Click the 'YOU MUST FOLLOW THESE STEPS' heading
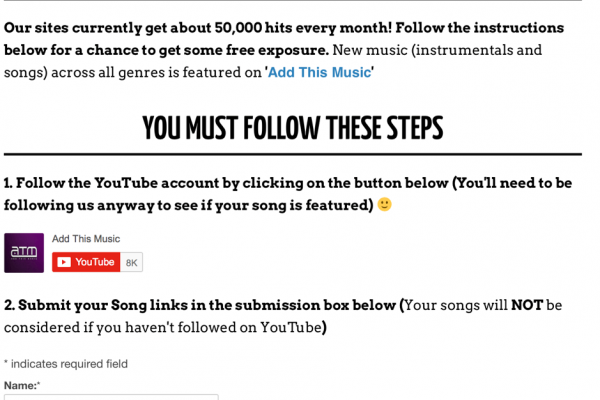Screen dimensions: 600x400 tap(293, 128)
